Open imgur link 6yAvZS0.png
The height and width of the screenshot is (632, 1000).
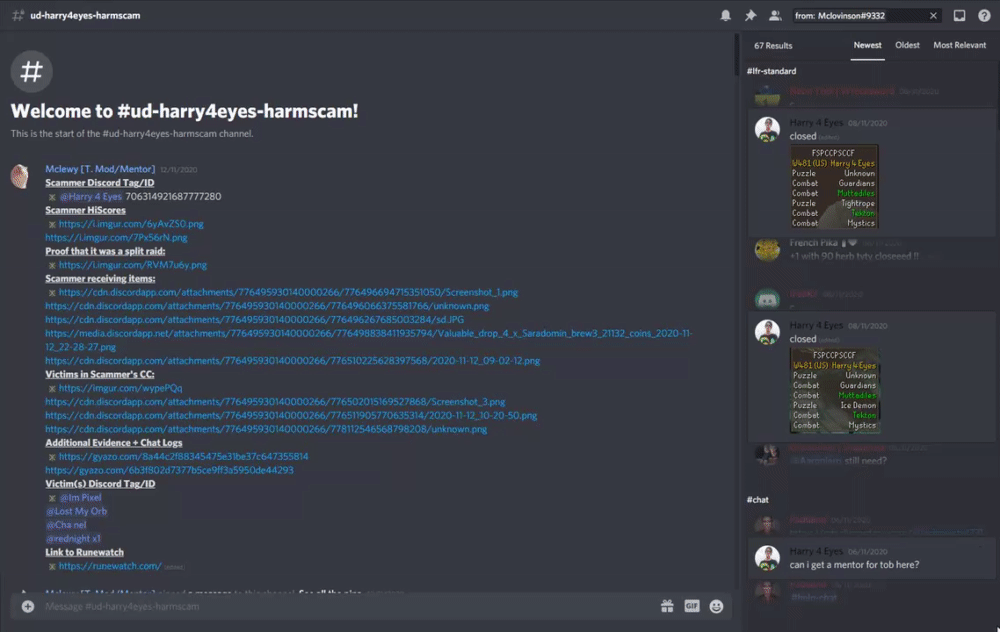[x=131, y=224]
